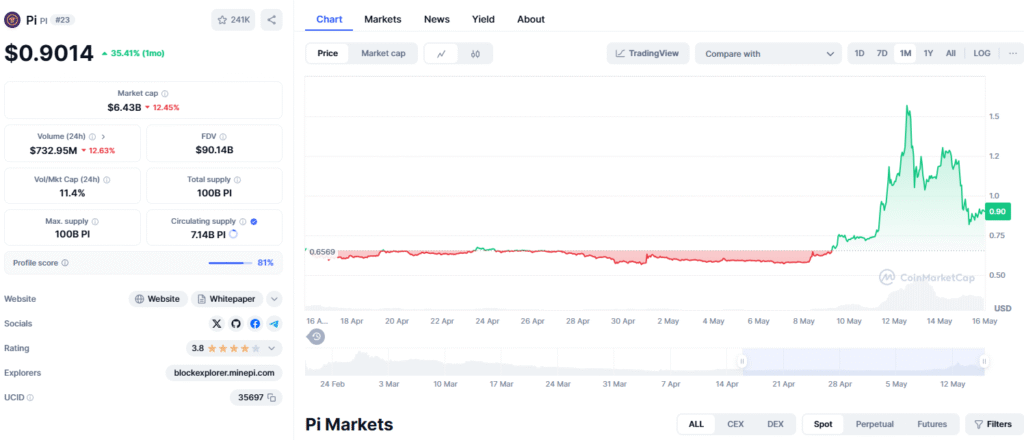Screen dimensions: 1024x440
Task: Click the verified circulating supply badge
Action: pos(254,222)
